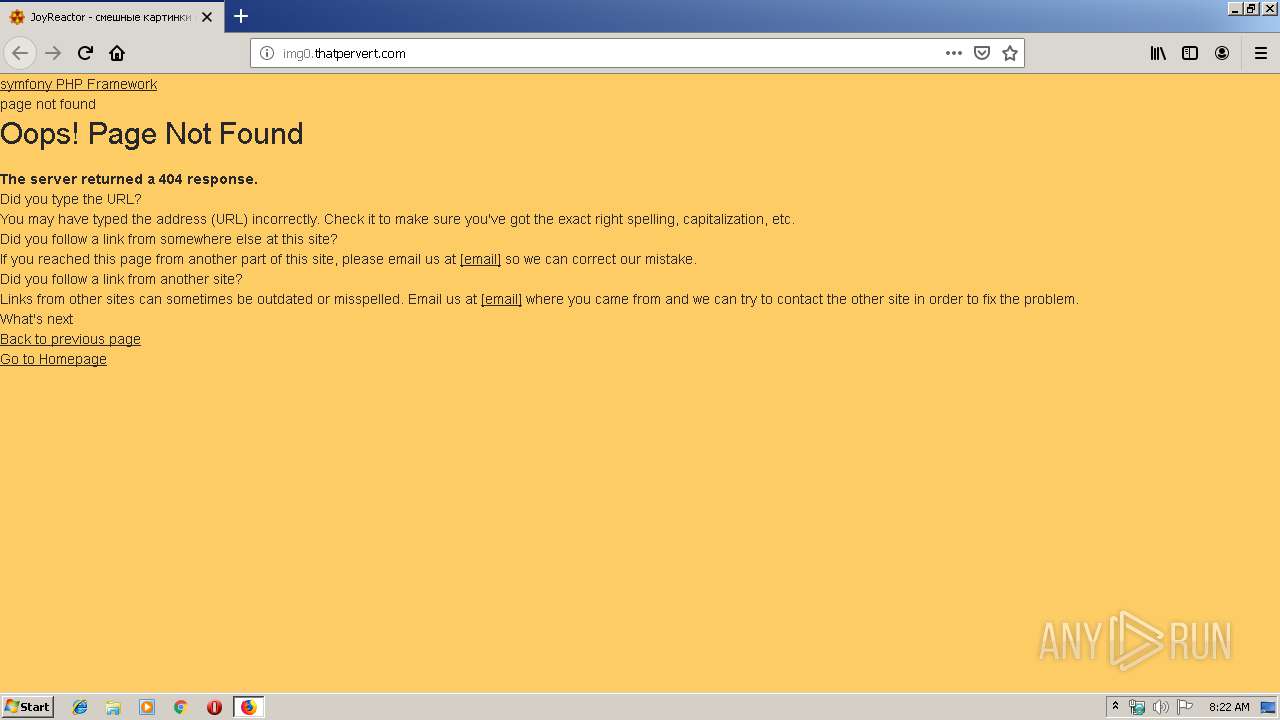Open the Firefox hamburger menu
This screenshot has height=720, width=1280.
tap(1261, 53)
